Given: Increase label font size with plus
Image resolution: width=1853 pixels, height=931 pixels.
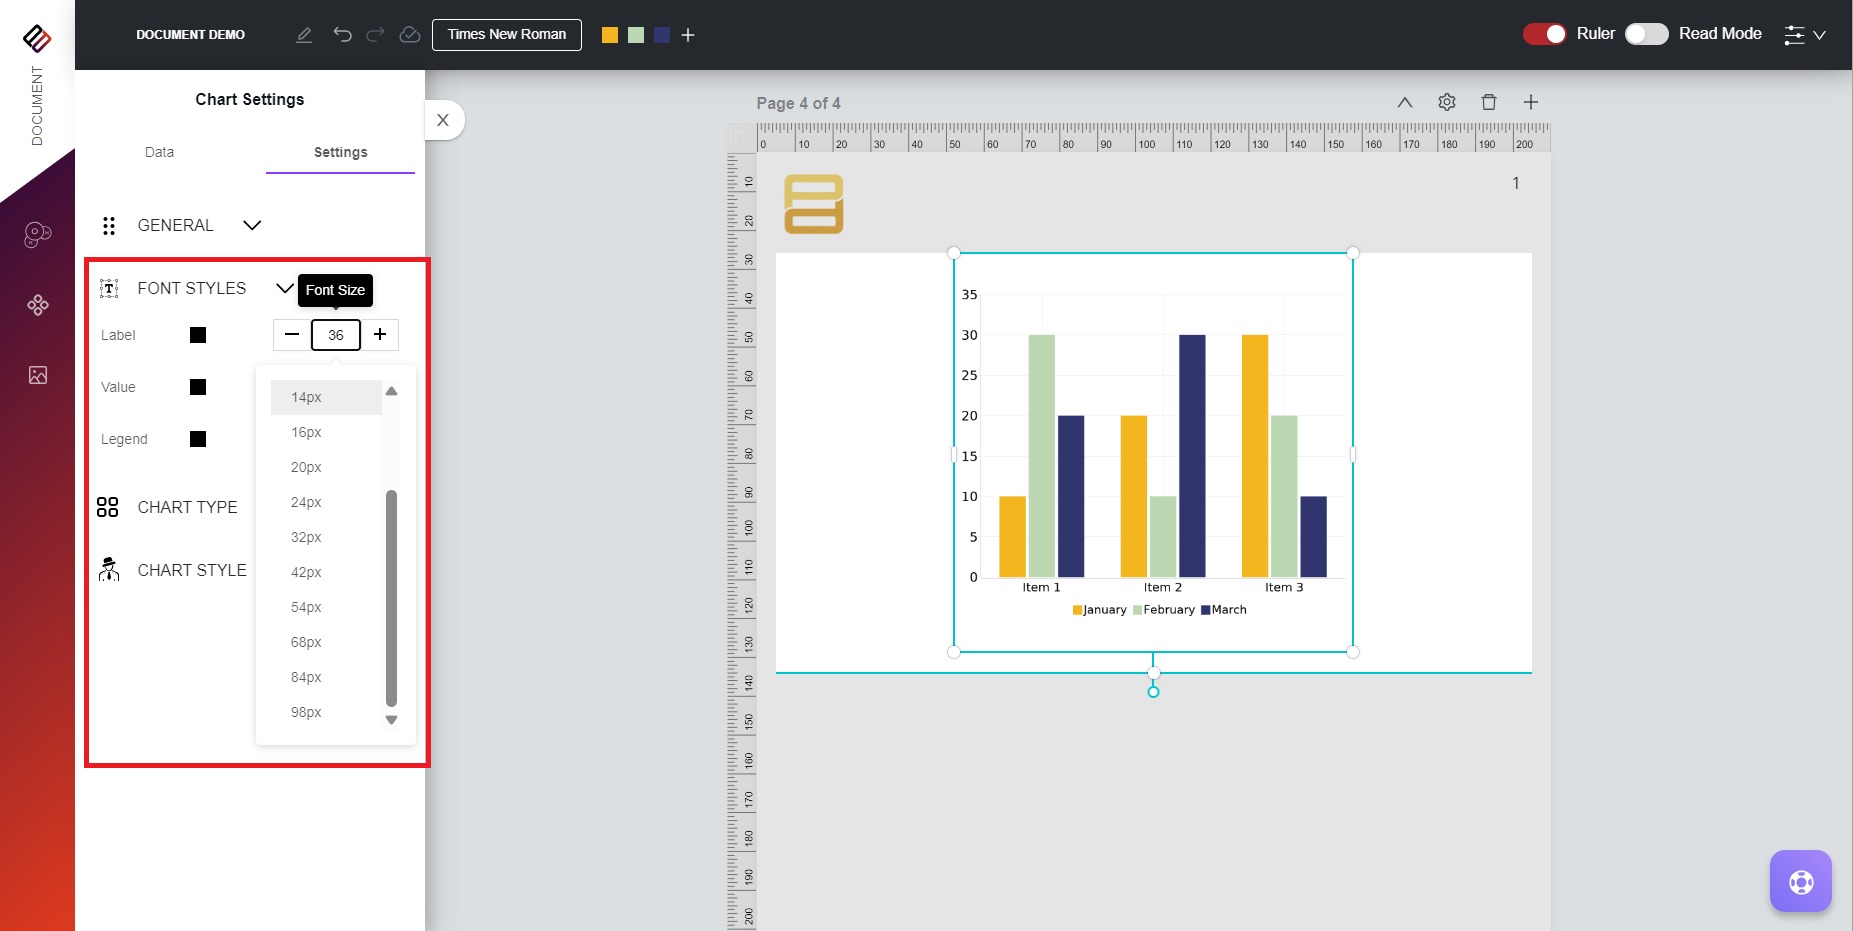Looking at the screenshot, I should click(x=380, y=335).
